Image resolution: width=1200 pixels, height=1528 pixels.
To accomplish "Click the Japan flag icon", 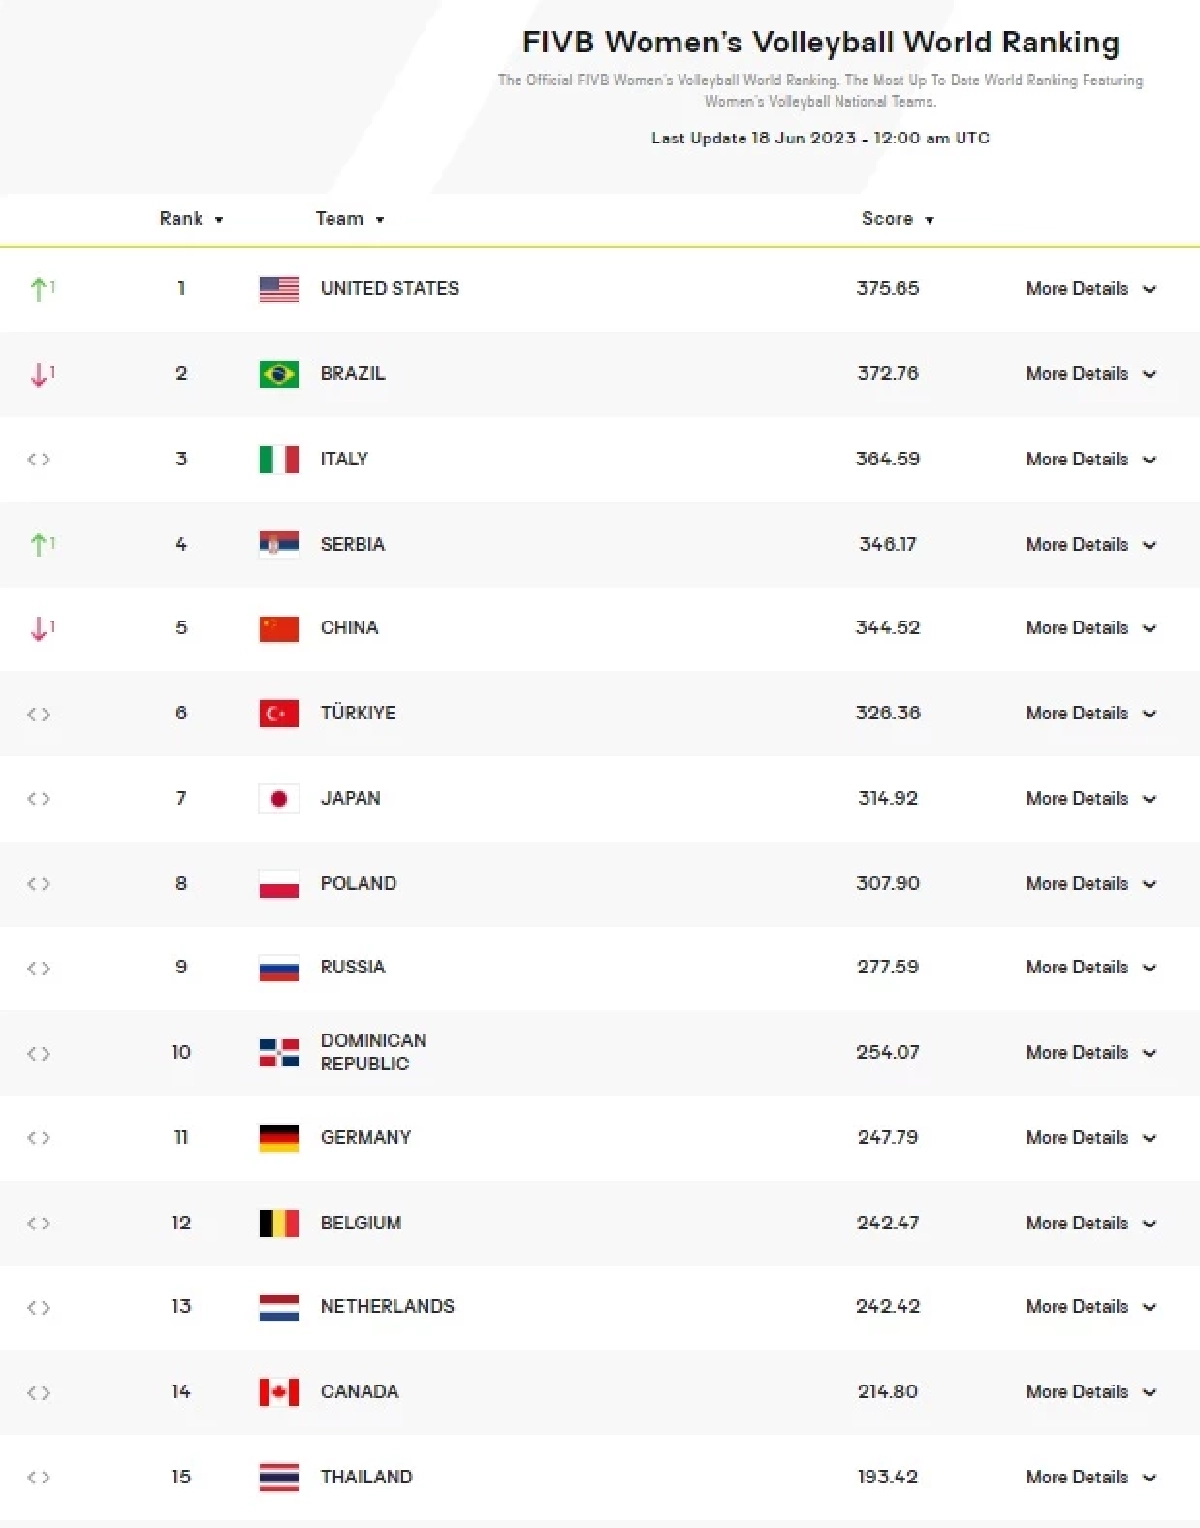I will [279, 798].
